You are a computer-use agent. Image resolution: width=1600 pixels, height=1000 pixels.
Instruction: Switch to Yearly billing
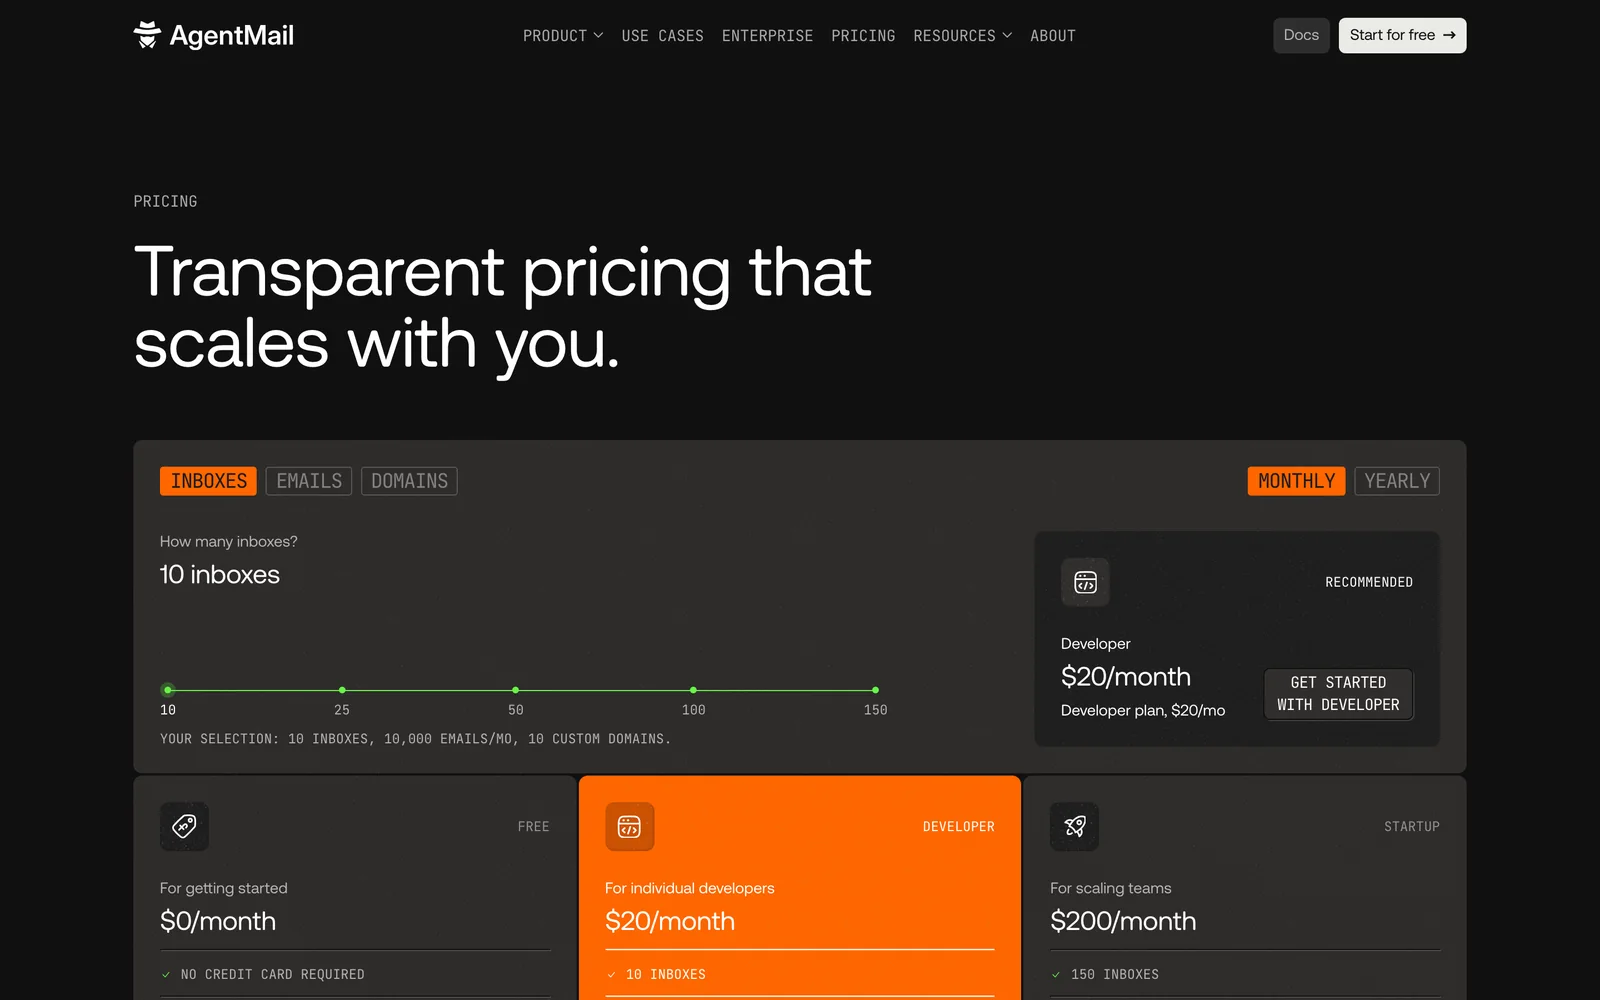tap(1397, 481)
